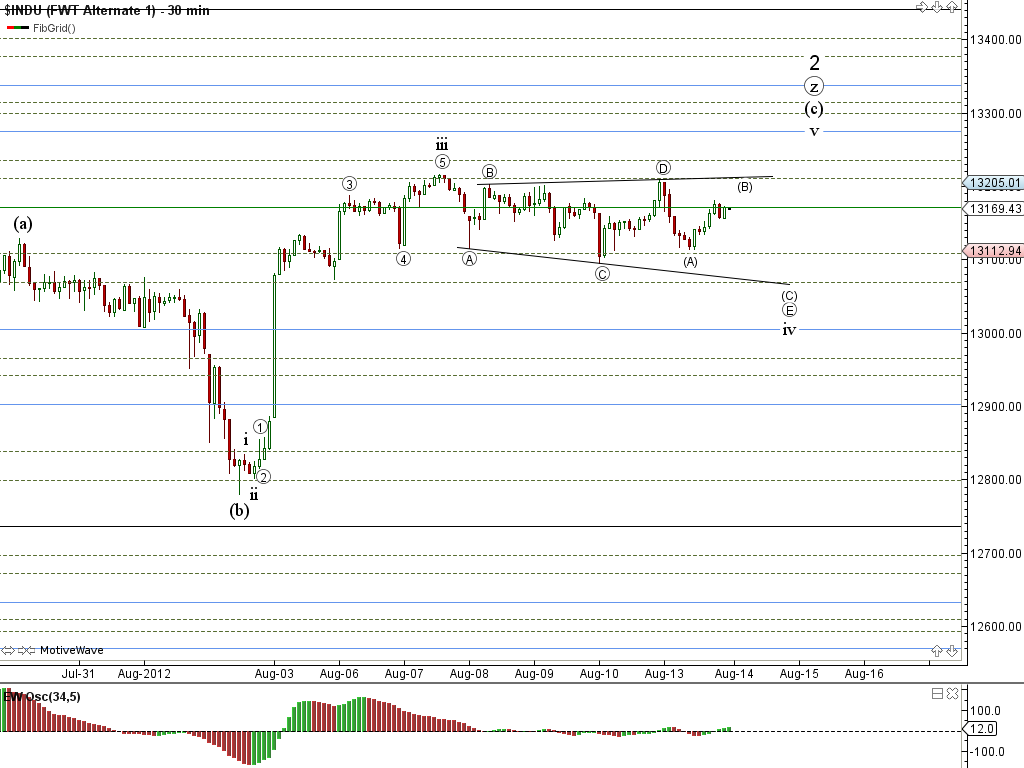1024x768 pixels.
Task: Close the EW Osc study panel
Action: 952,694
